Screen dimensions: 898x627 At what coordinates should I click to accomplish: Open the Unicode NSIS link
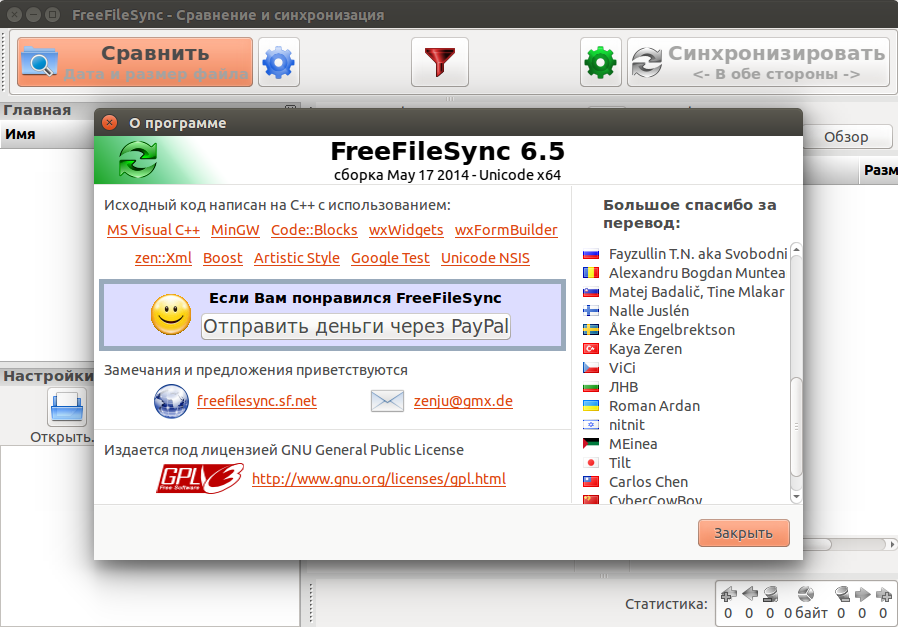point(485,258)
